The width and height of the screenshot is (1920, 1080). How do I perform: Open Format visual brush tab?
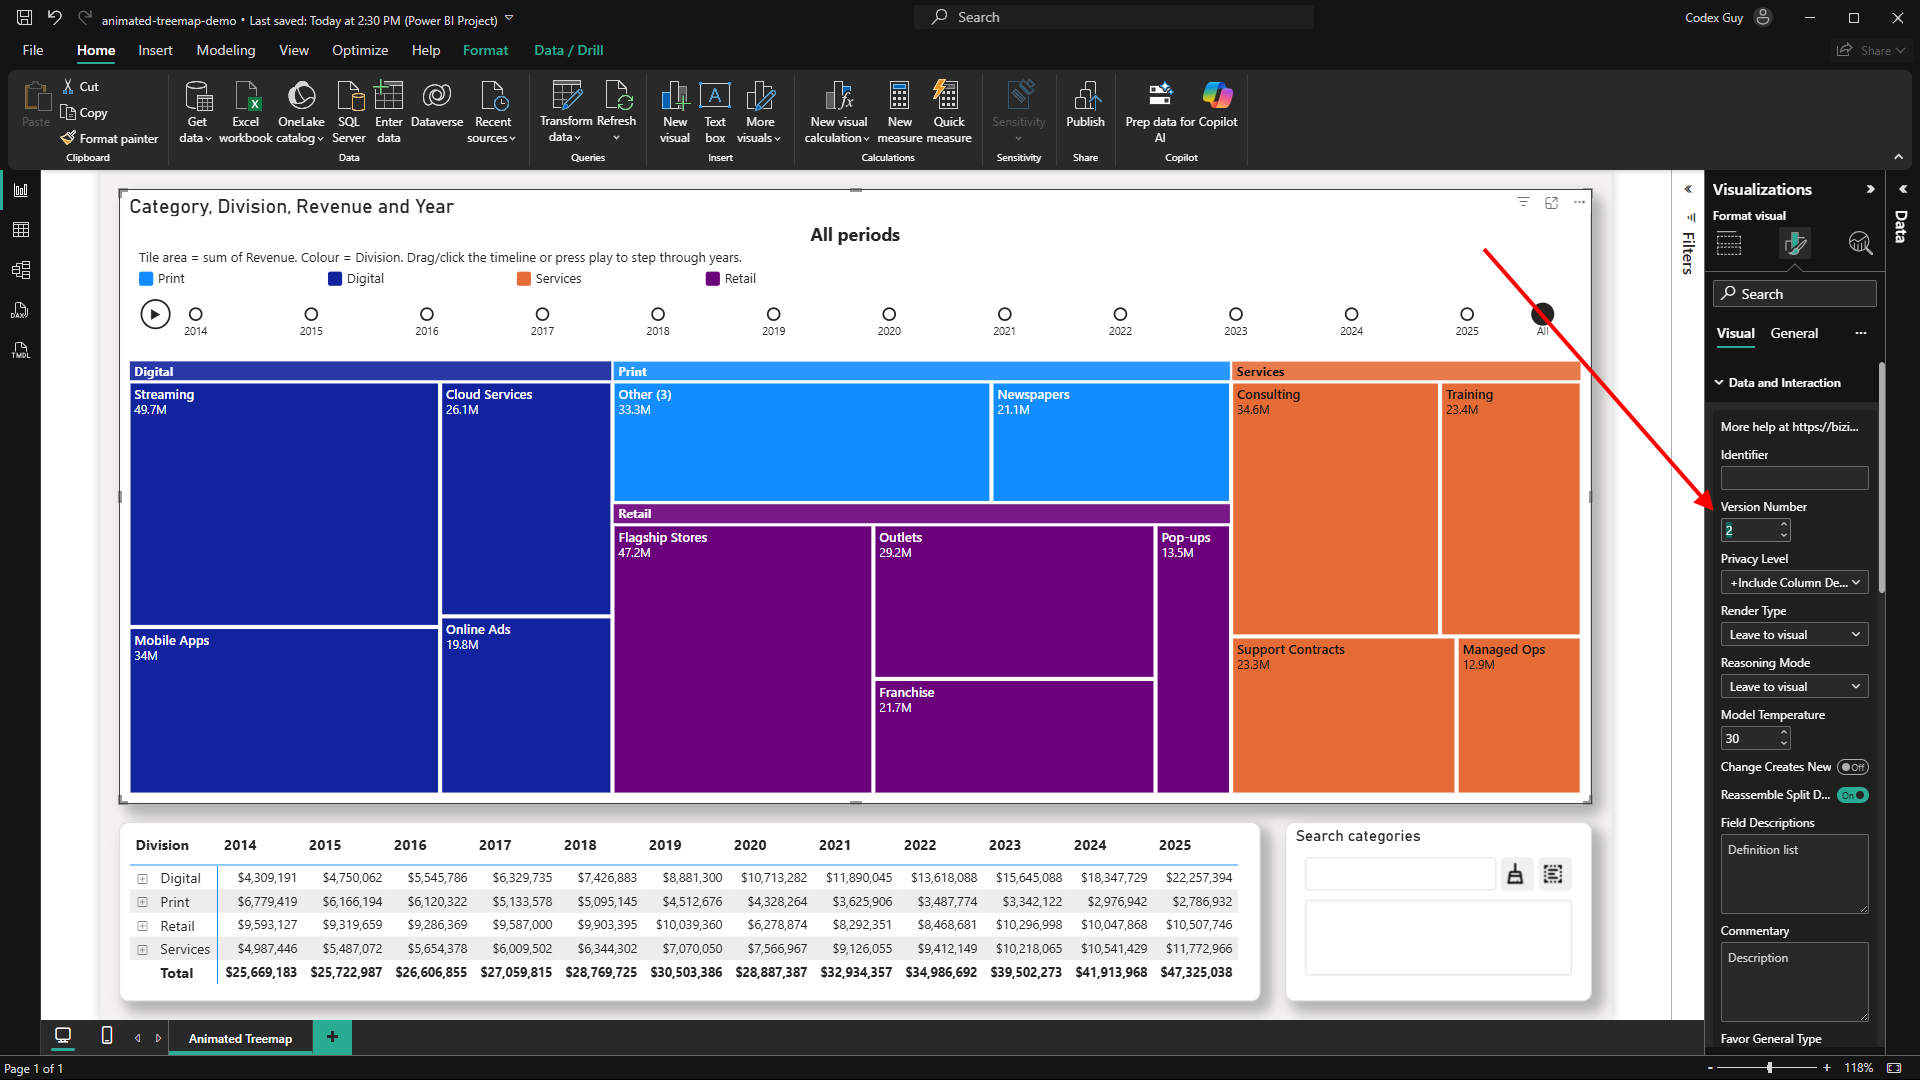point(1795,243)
